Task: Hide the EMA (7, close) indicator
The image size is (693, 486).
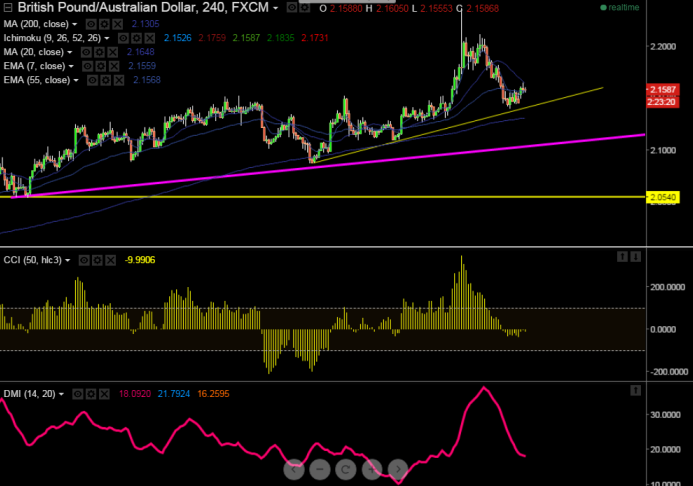Action: [88, 66]
